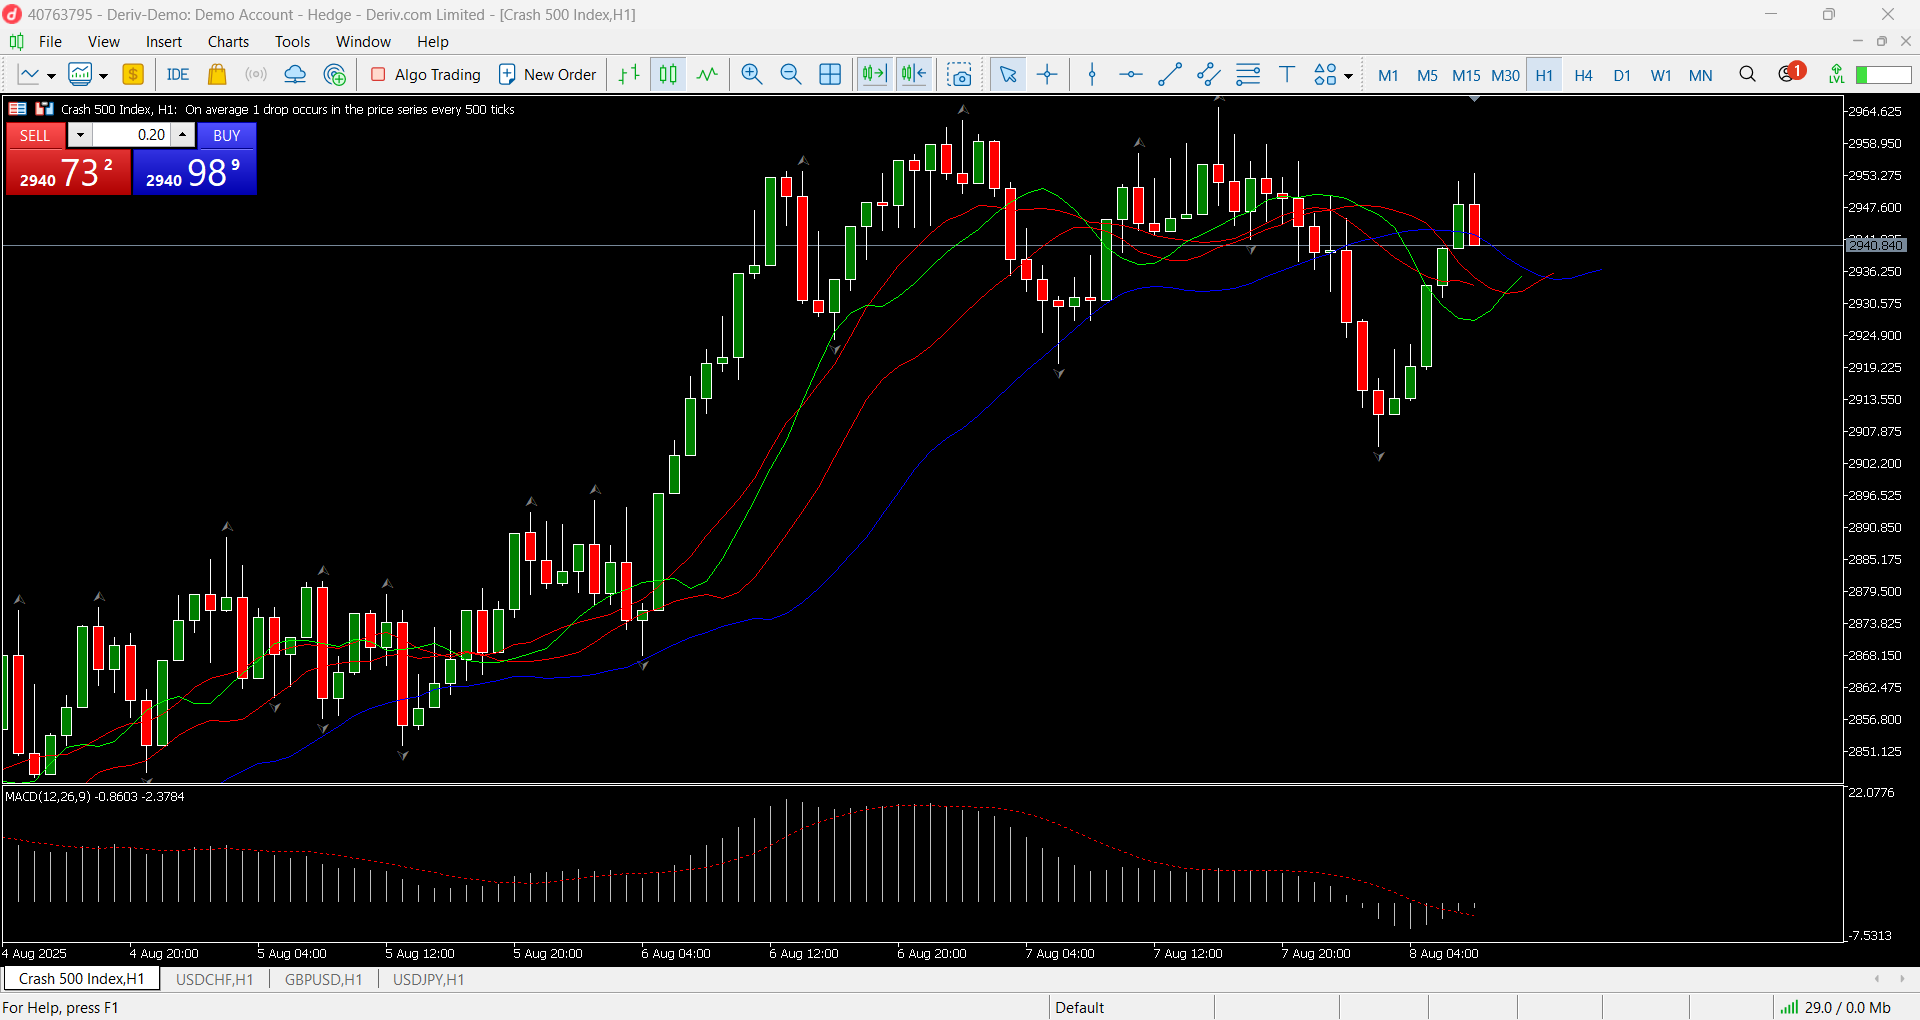This screenshot has width=1920, height=1020.
Task: Open the volume dropdown in trade panel
Action: coord(80,135)
